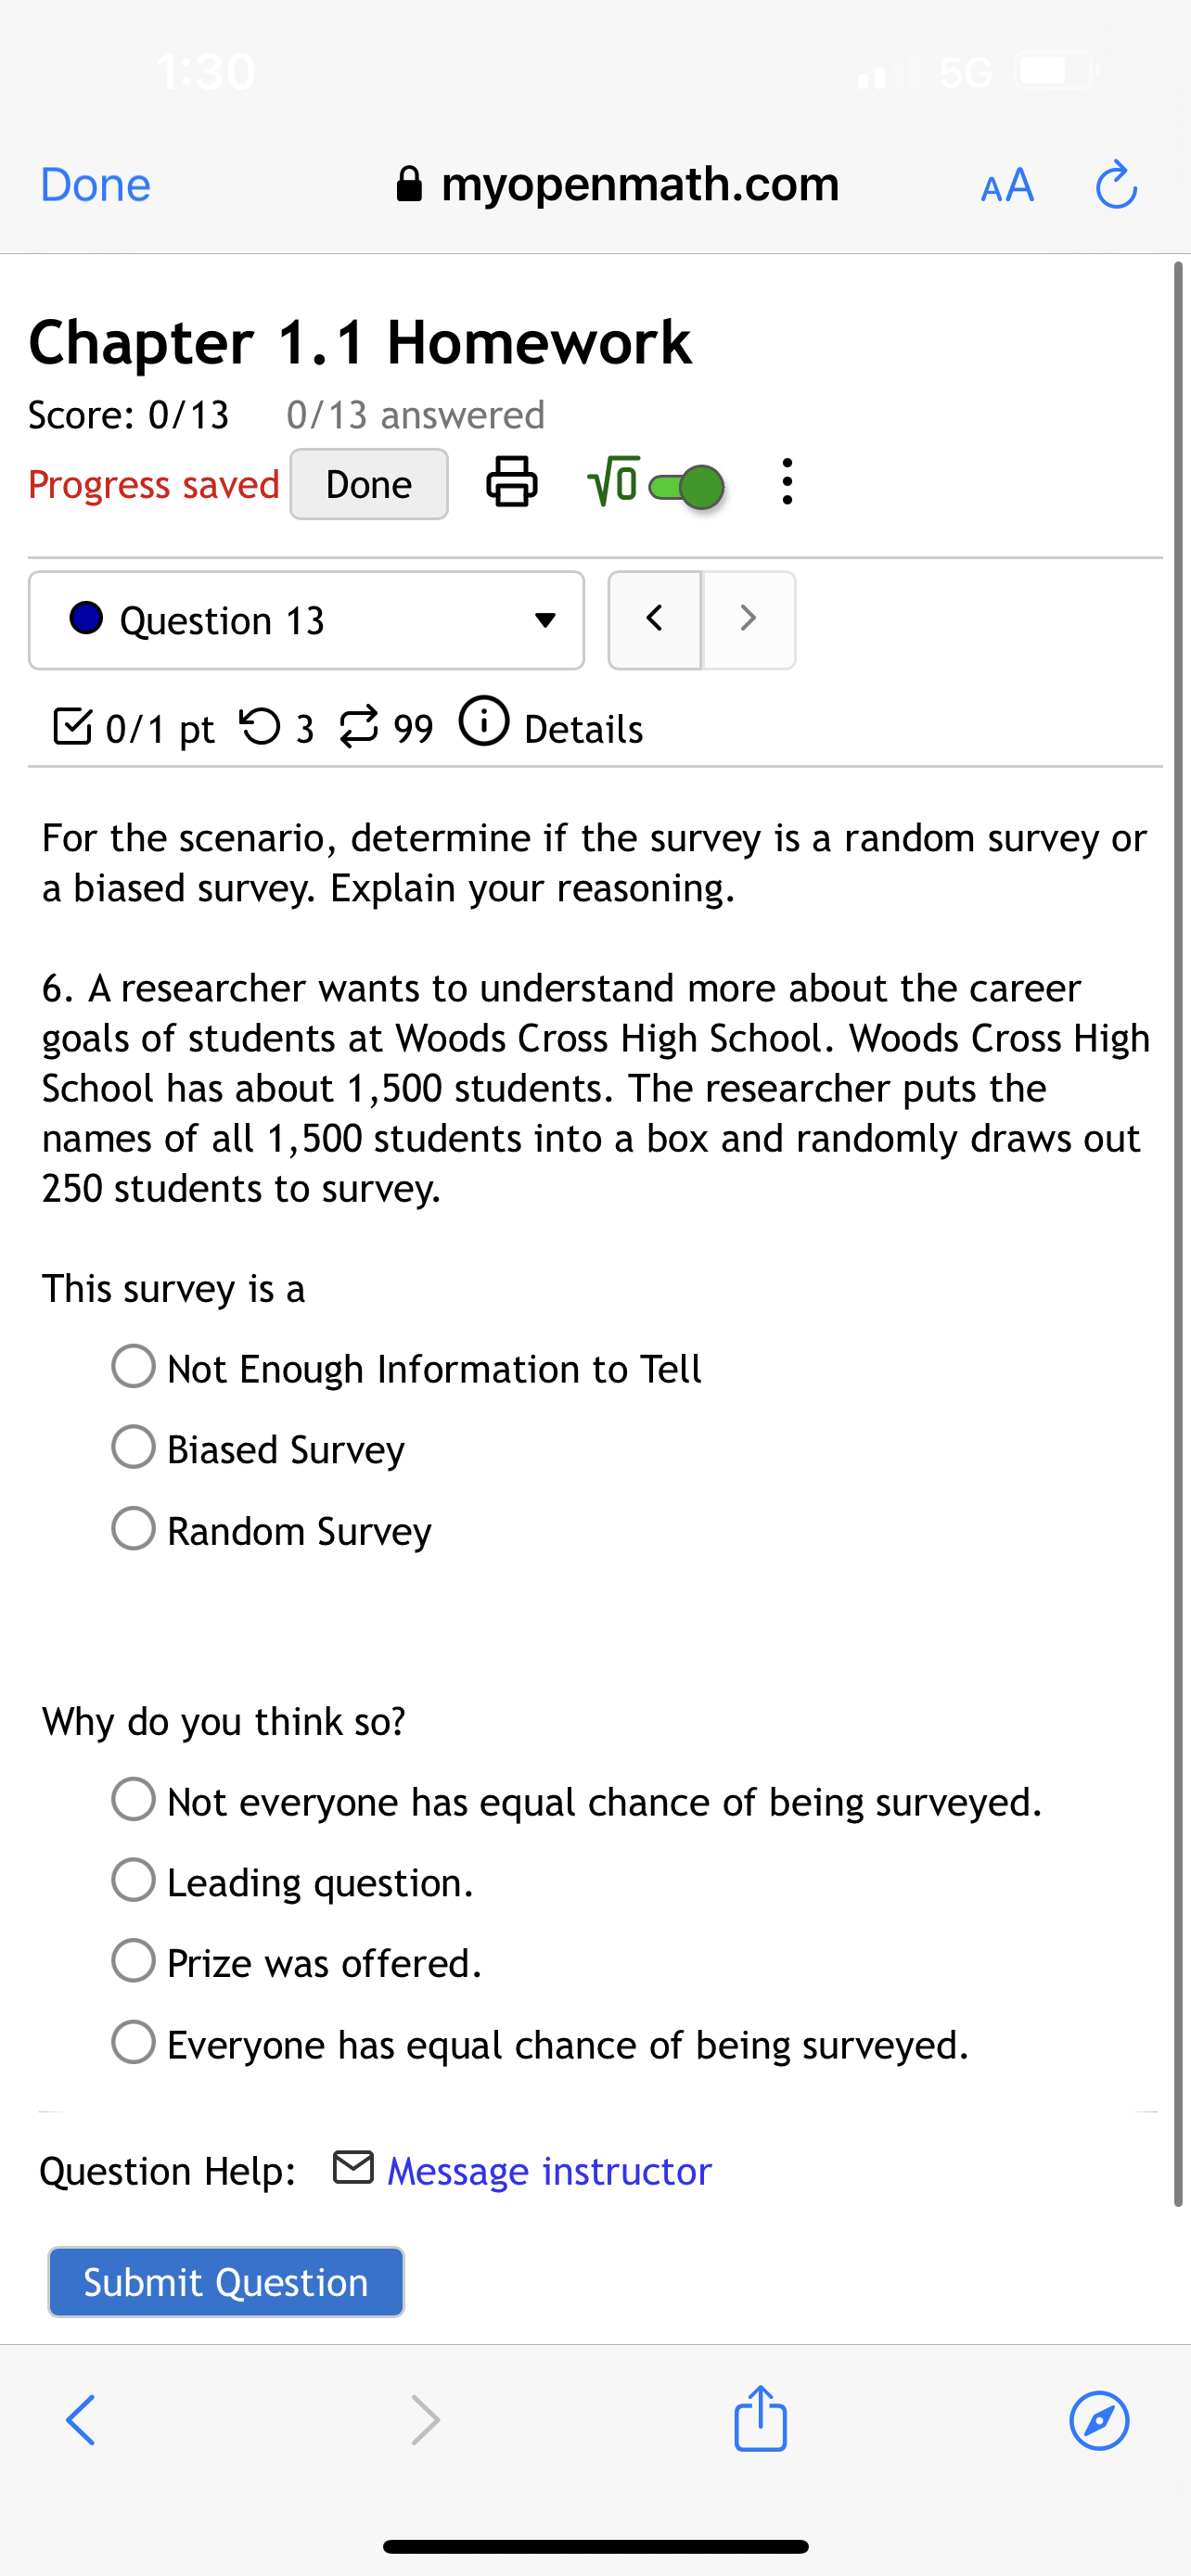
Task: Reload the page with the refresh icon
Action: click(x=1116, y=184)
